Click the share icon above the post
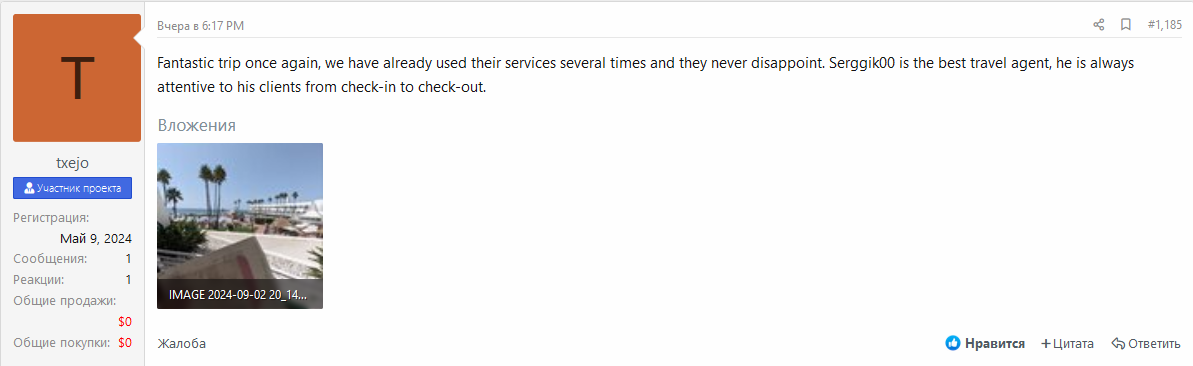The width and height of the screenshot is (1193, 366). 1098,25
